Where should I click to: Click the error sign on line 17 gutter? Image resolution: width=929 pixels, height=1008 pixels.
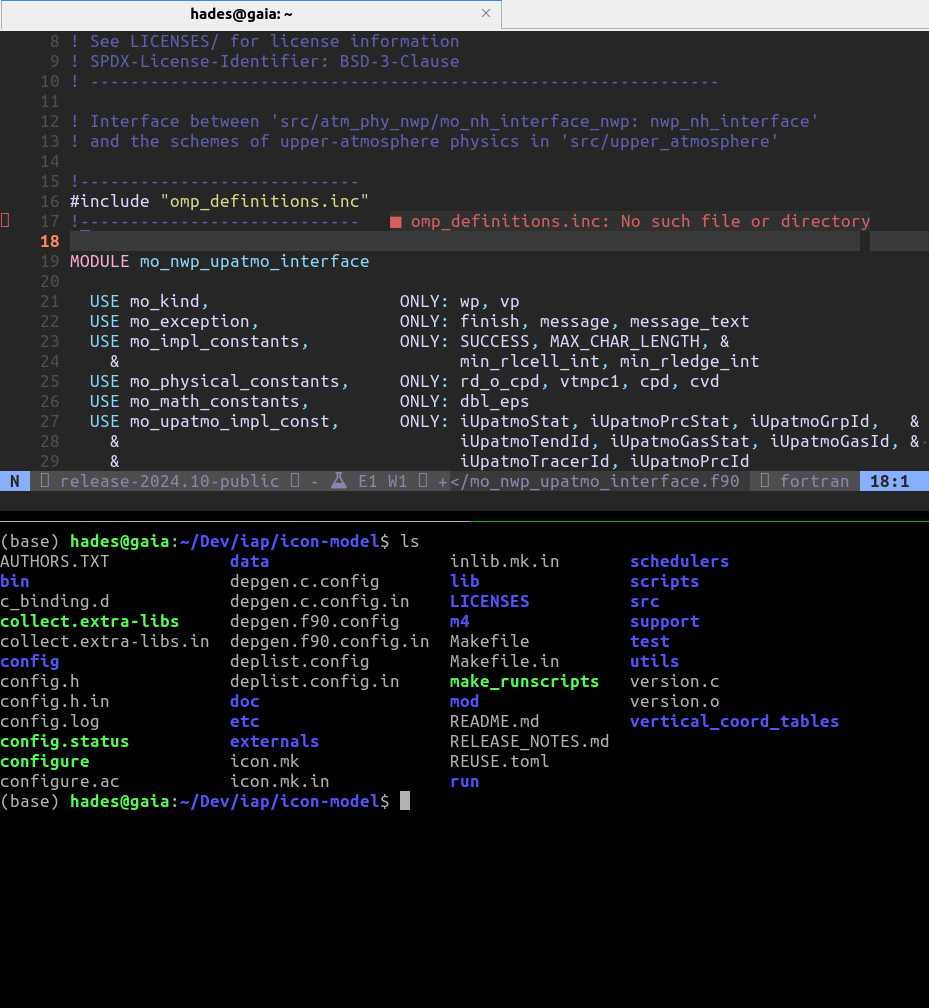pos(5,221)
